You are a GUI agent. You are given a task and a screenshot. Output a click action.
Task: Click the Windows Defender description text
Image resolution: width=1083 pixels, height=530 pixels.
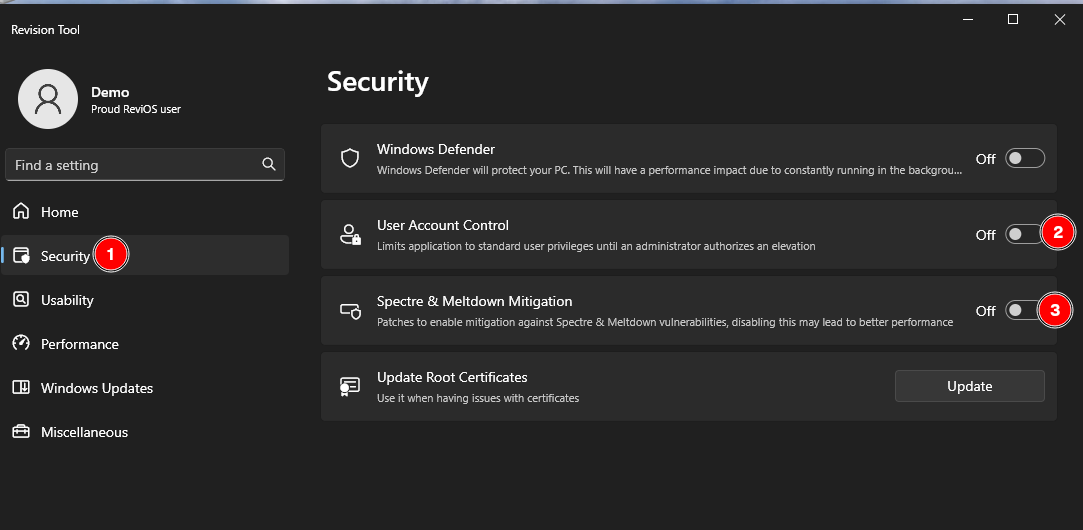click(x=669, y=169)
